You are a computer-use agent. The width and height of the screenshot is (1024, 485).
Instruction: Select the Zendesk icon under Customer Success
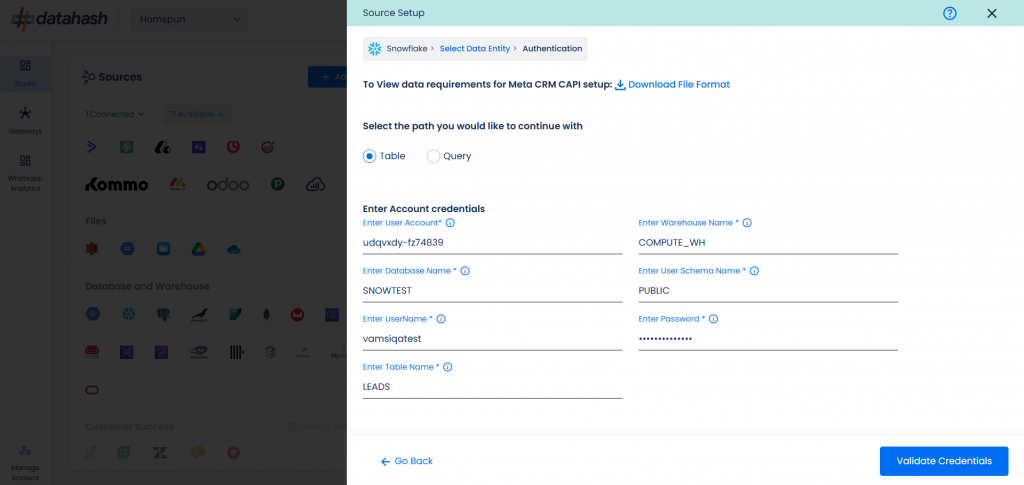coord(161,452)
